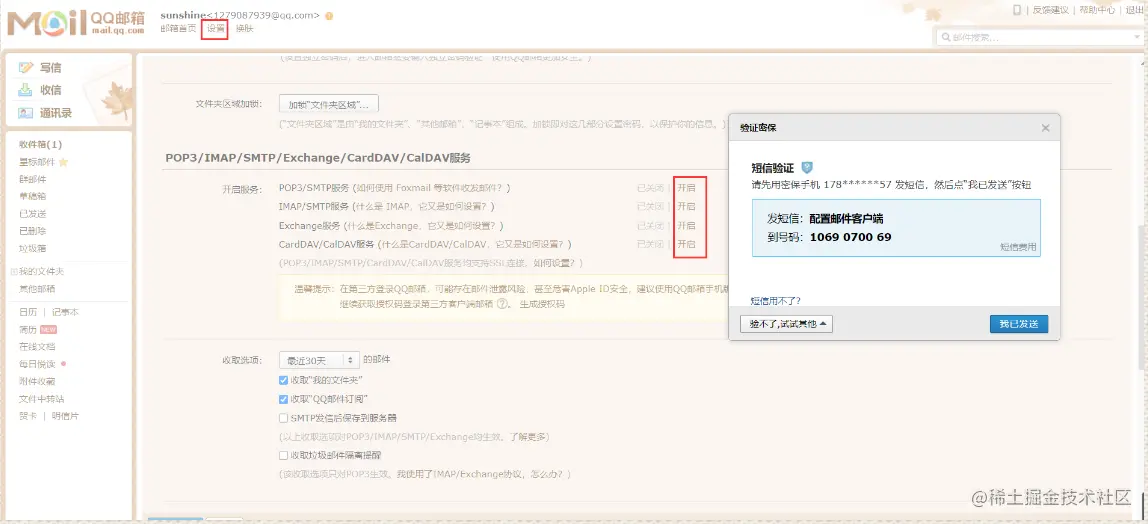Open the 设置 page
The height and width of the screenshot is (524, 1148).
click(x=216, y=29)
